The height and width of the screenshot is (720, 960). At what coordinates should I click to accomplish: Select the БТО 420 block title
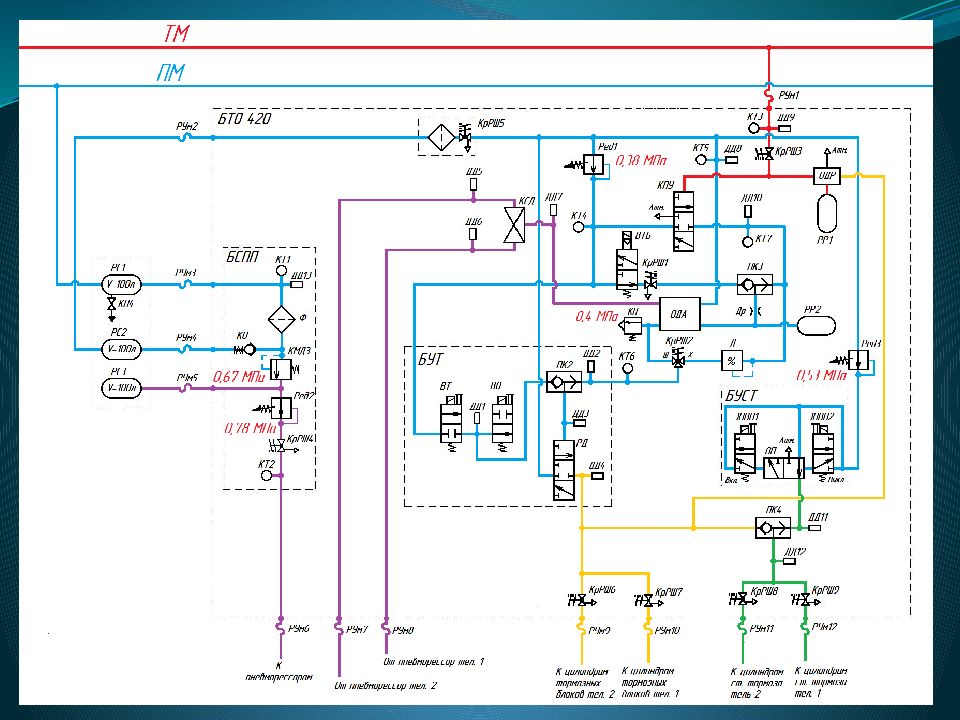pos(244,118)
